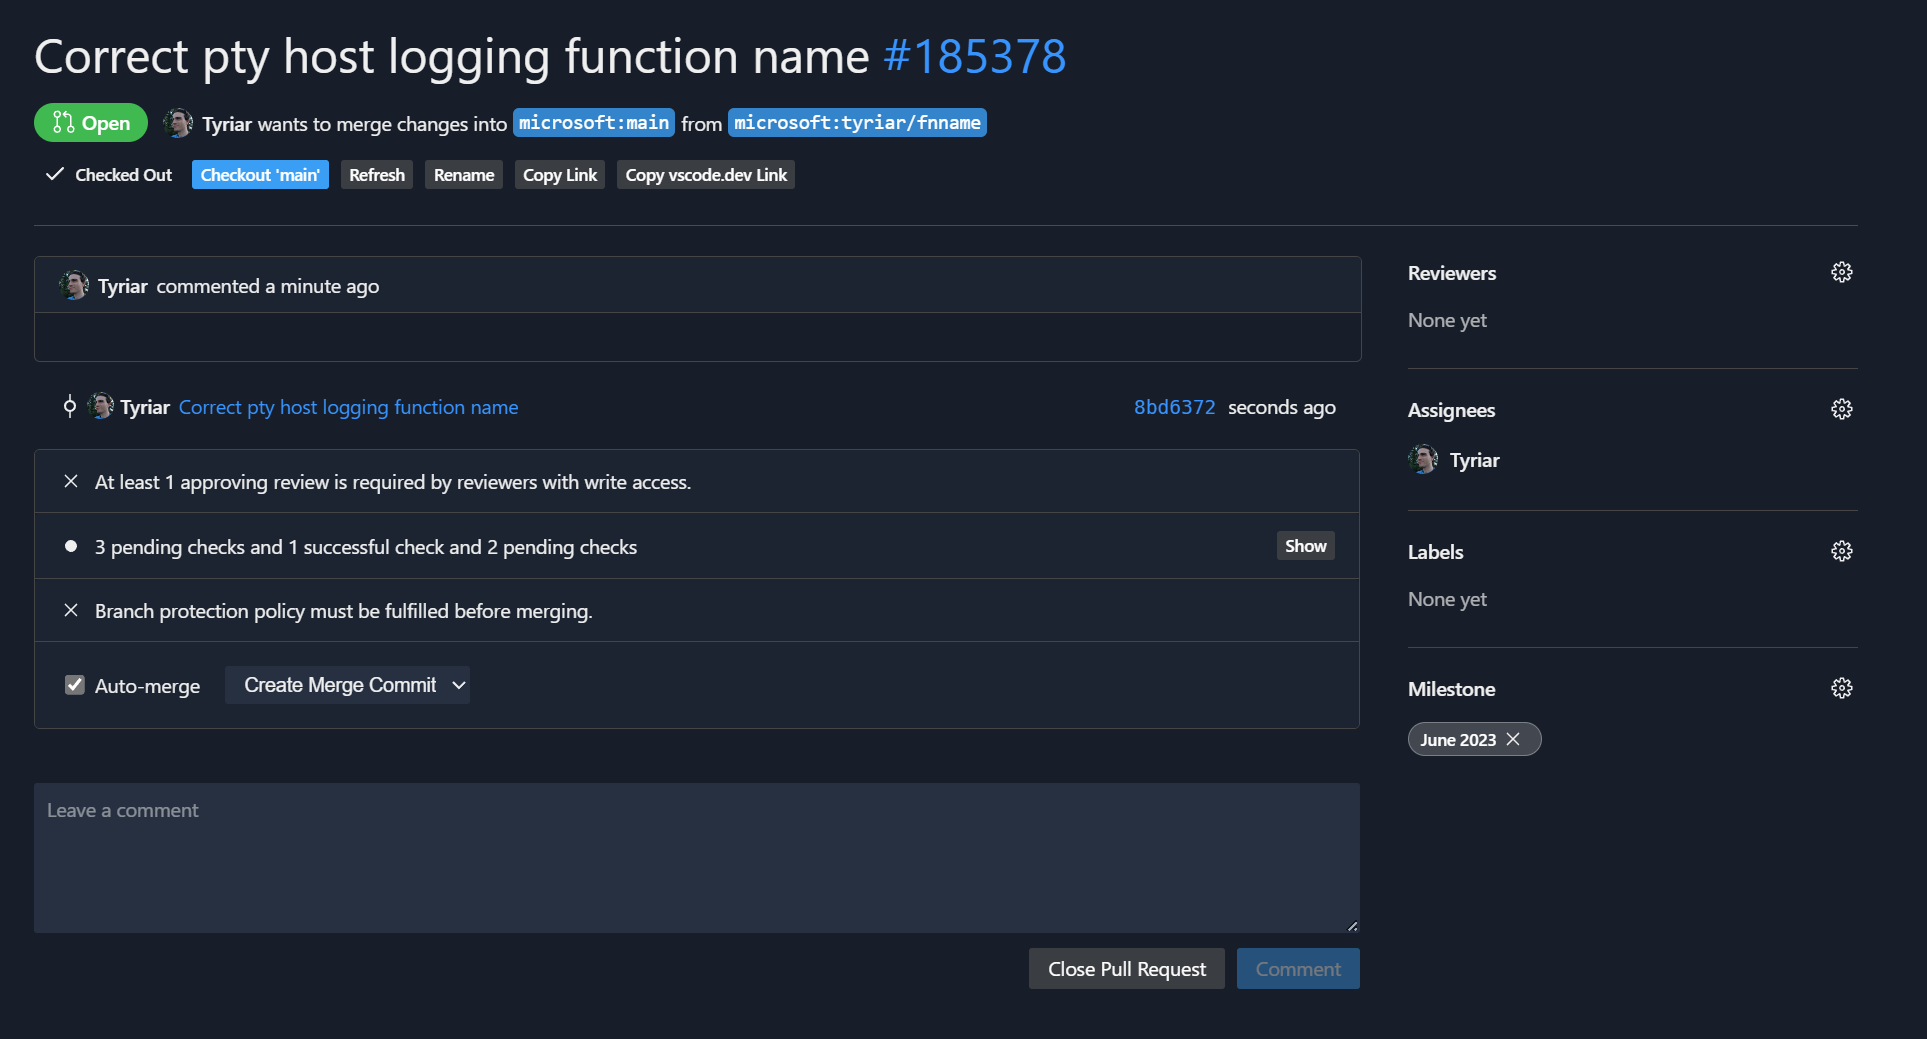Disable the Auto-merge checkbox
The image size is (1927, 1039).
pos(75,684)
